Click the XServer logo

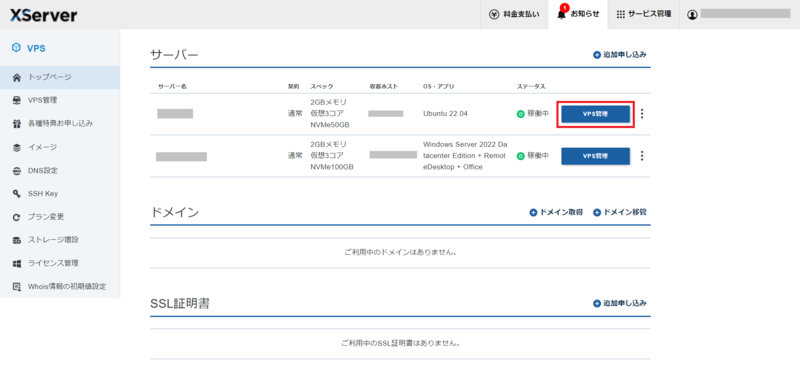(x=43, y=15)
